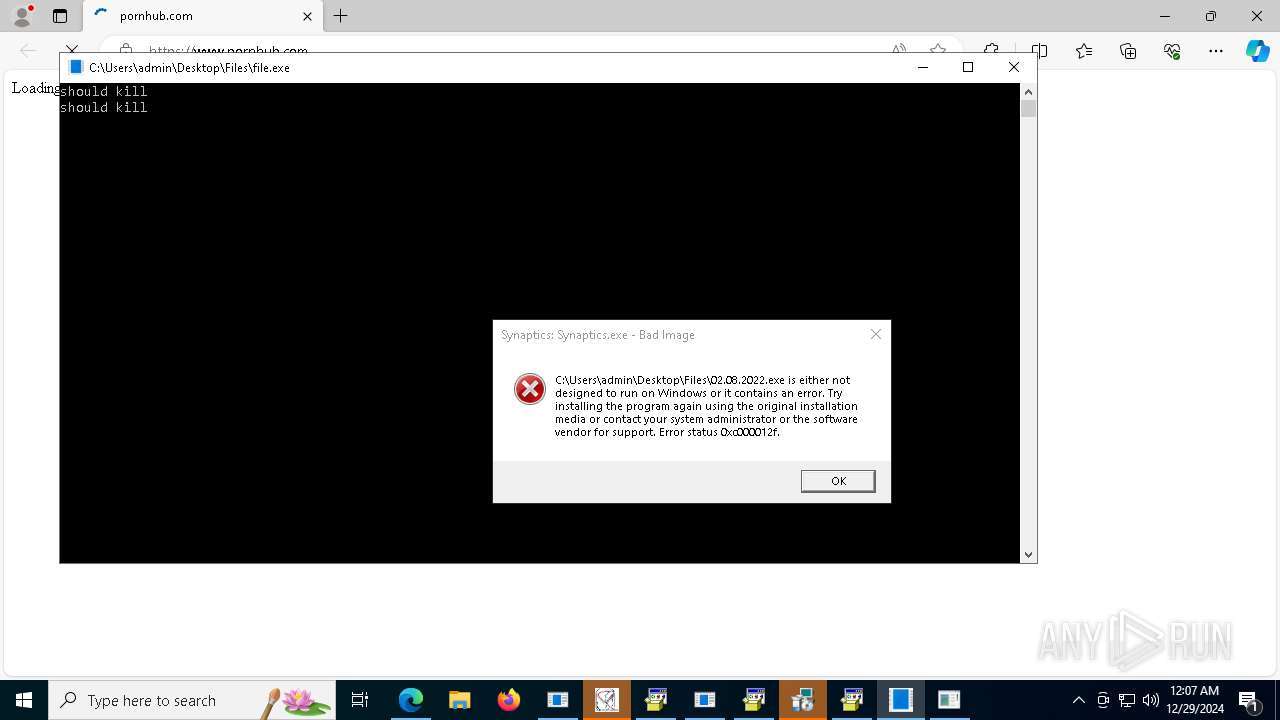Open Task View on taskbar
This screenshot has width=1280, height=720.
[360, 700]
